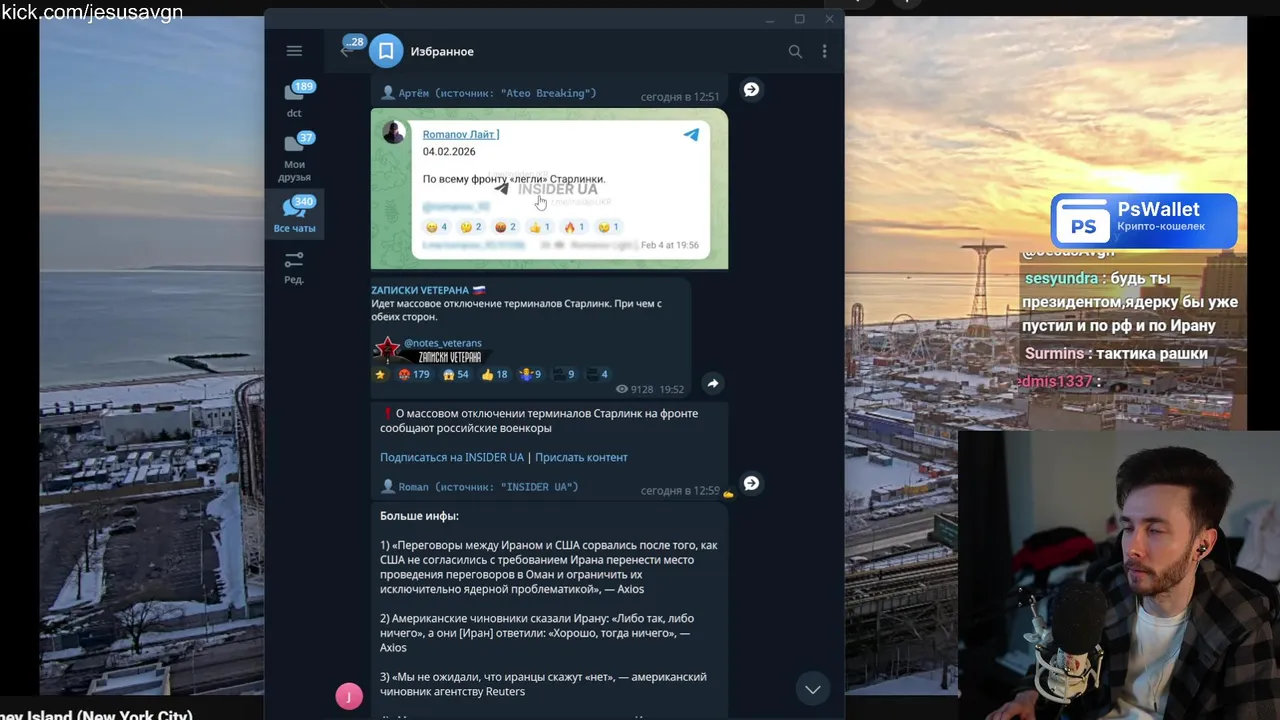This screenshot has width=1280, height=720.
Task: Click the dmis1337 username in the stream chat
Action: pyautogui.click(x=1056, y=381)
